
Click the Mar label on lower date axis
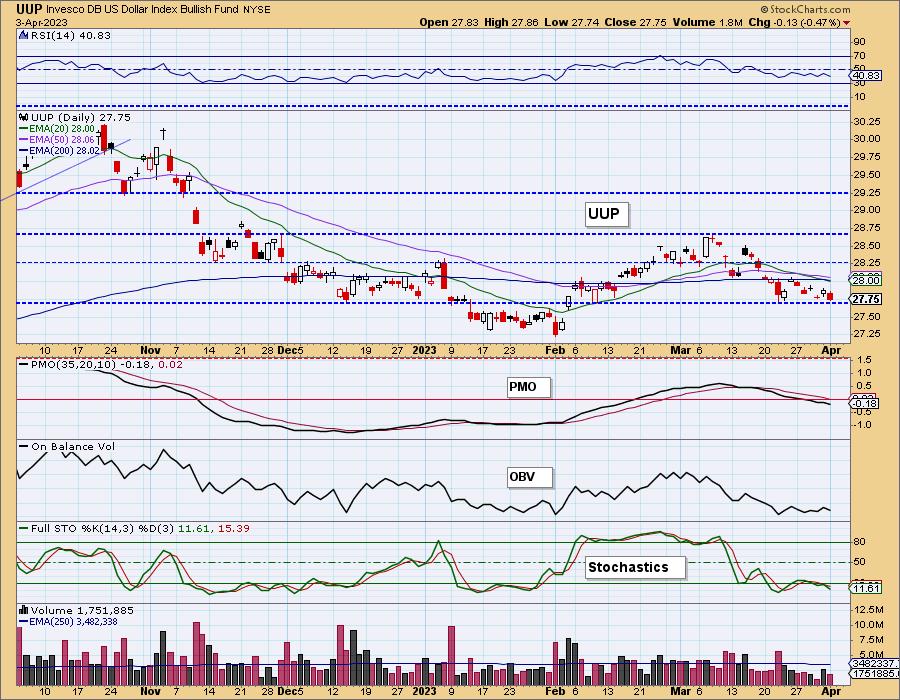pyautogui.click(x=680, y=691)
